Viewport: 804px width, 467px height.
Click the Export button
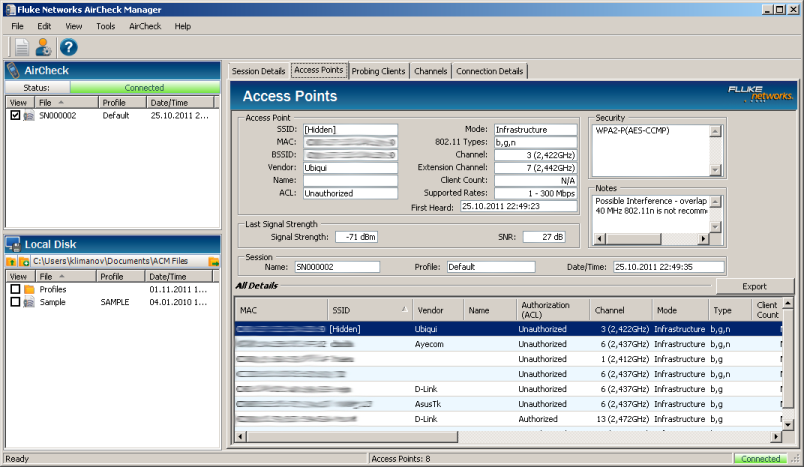754,287
